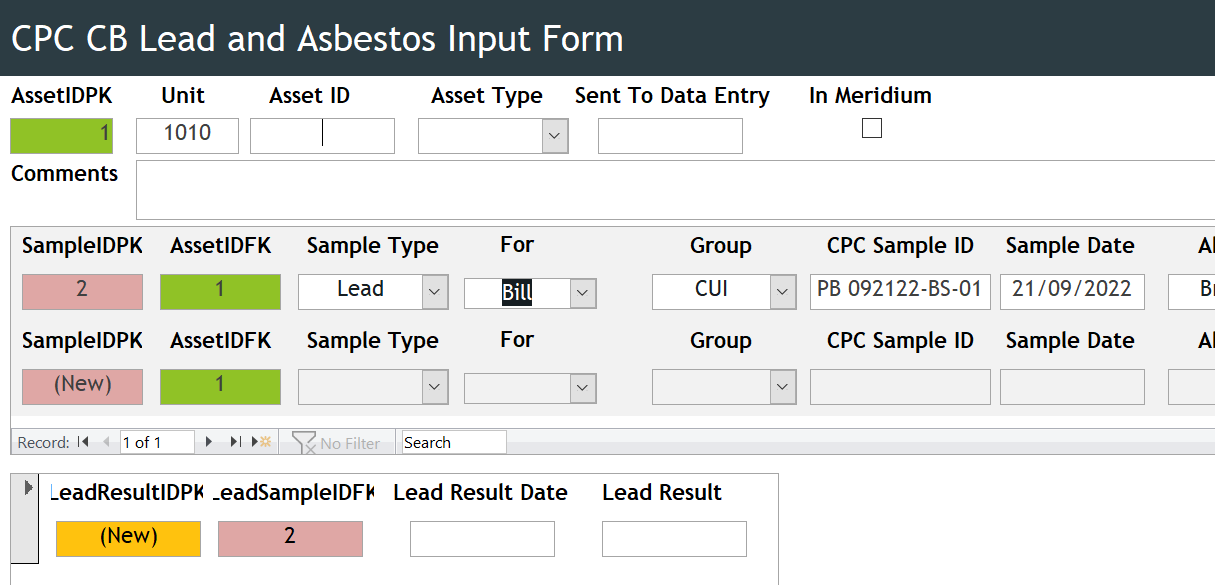Go to previous record arrow
Screen dimensions: 1215x585
[x=107, y=442]
